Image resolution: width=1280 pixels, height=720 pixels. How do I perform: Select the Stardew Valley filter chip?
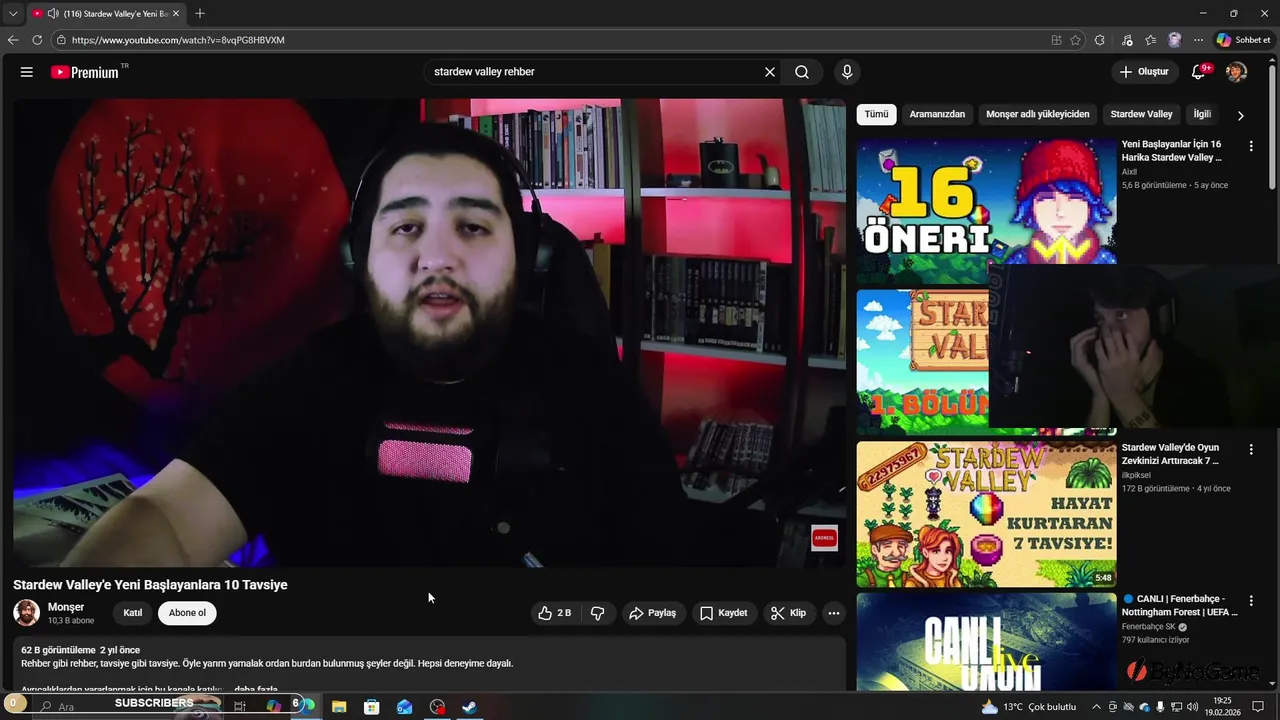1141,114
